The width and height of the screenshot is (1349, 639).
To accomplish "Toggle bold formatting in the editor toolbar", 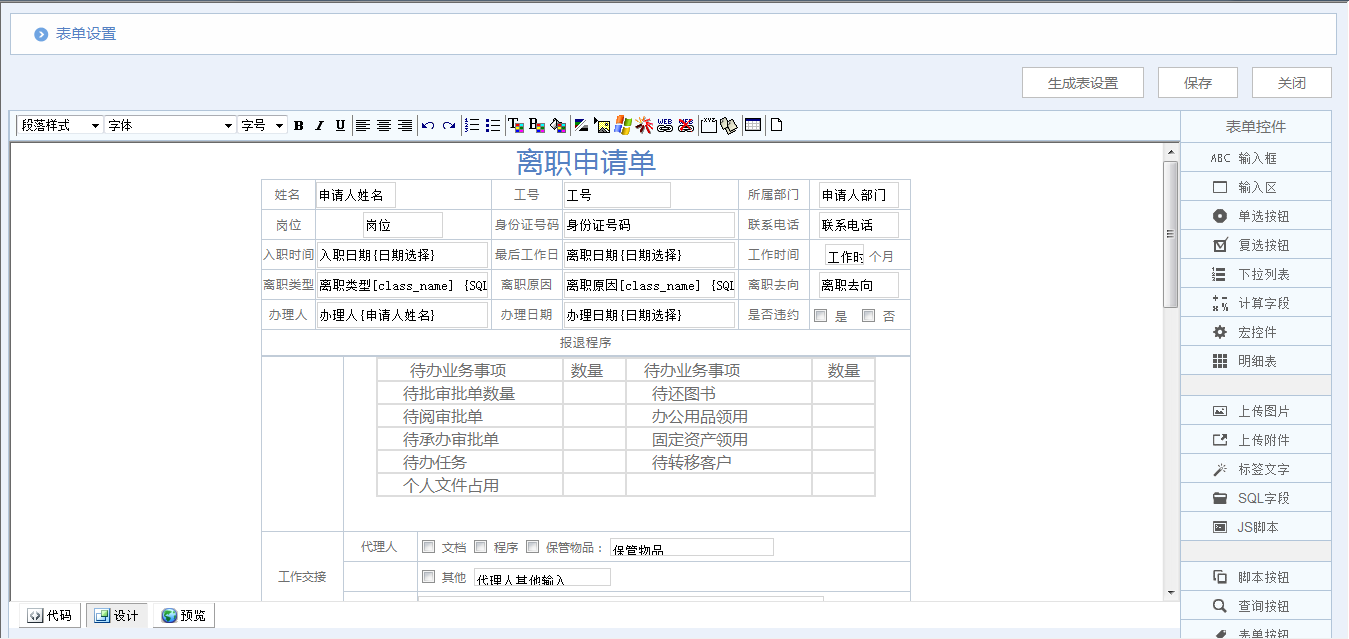I will pos(298,125).
